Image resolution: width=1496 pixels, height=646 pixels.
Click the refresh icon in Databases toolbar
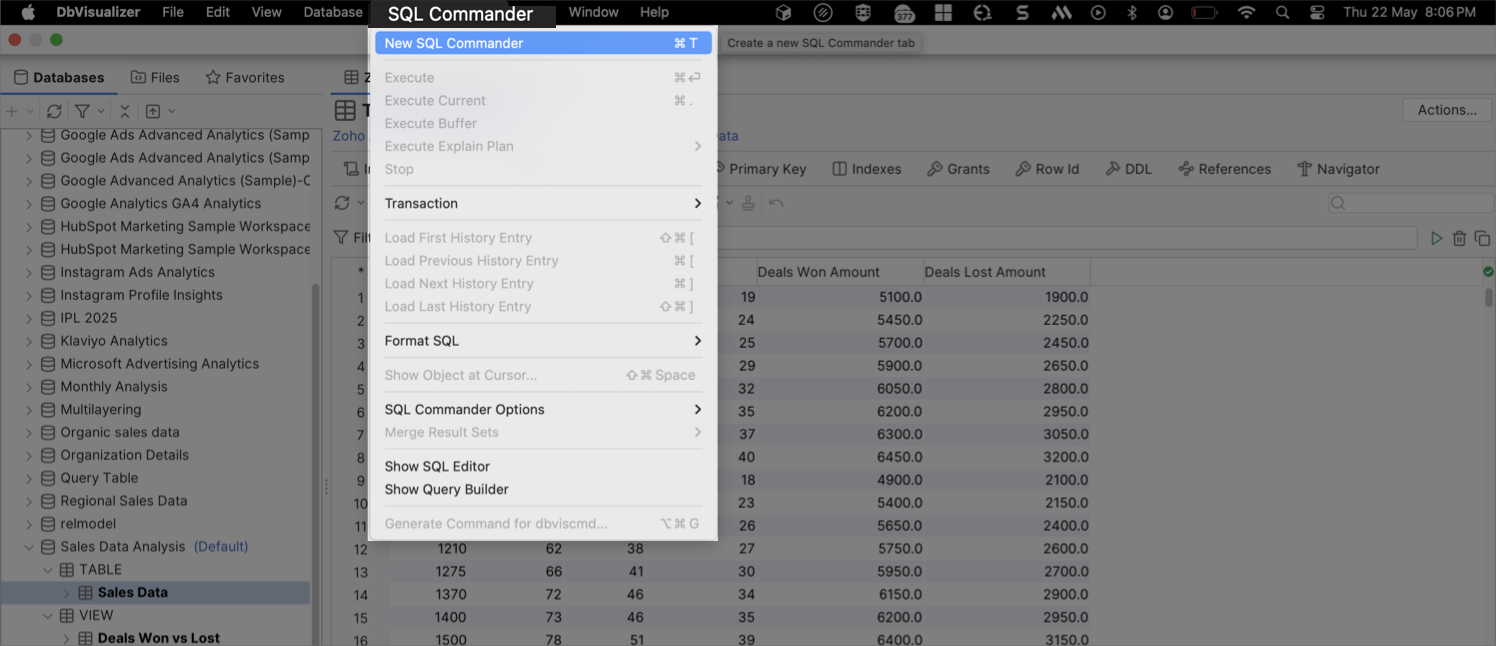pos(54,111)
